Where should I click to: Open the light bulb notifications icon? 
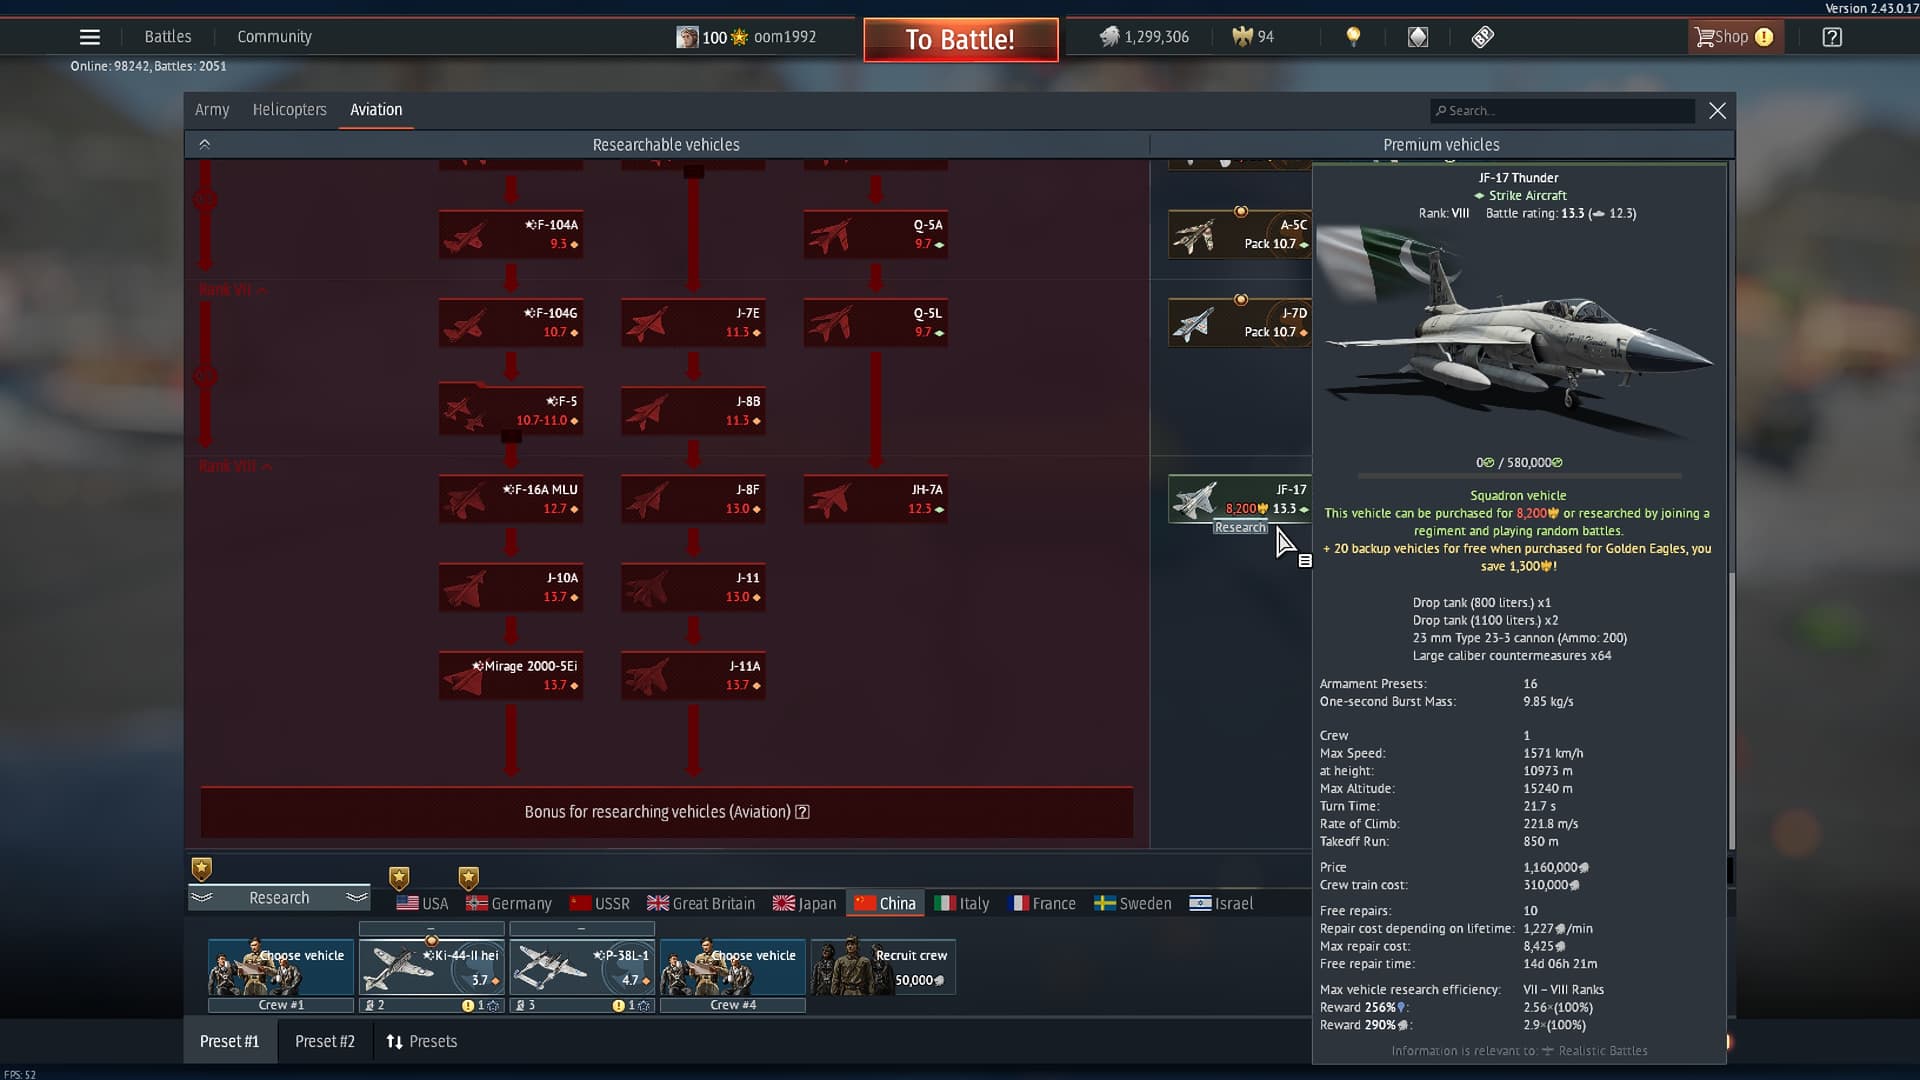(1354, 36)
